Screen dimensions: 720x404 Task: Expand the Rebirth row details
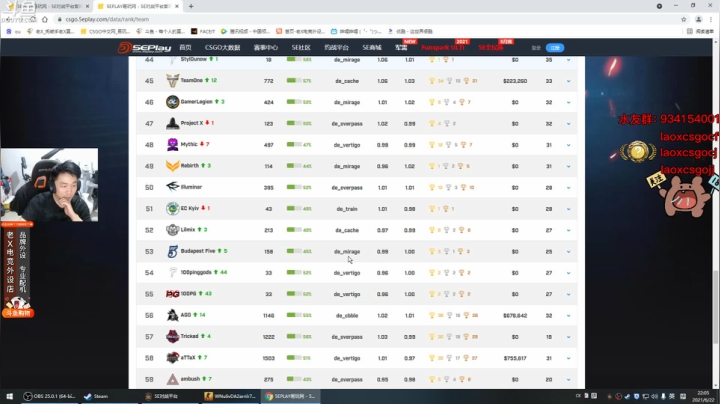[568, 166]
